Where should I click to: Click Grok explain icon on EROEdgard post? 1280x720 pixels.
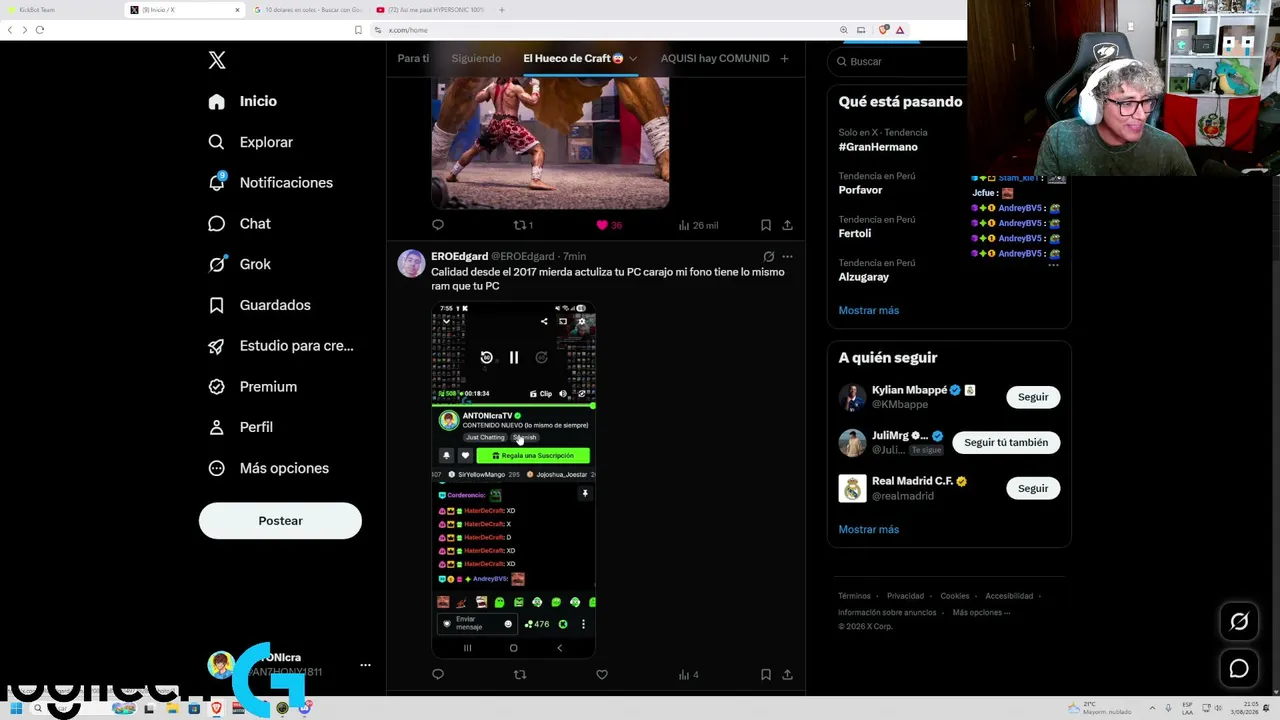tap(768, 257)
